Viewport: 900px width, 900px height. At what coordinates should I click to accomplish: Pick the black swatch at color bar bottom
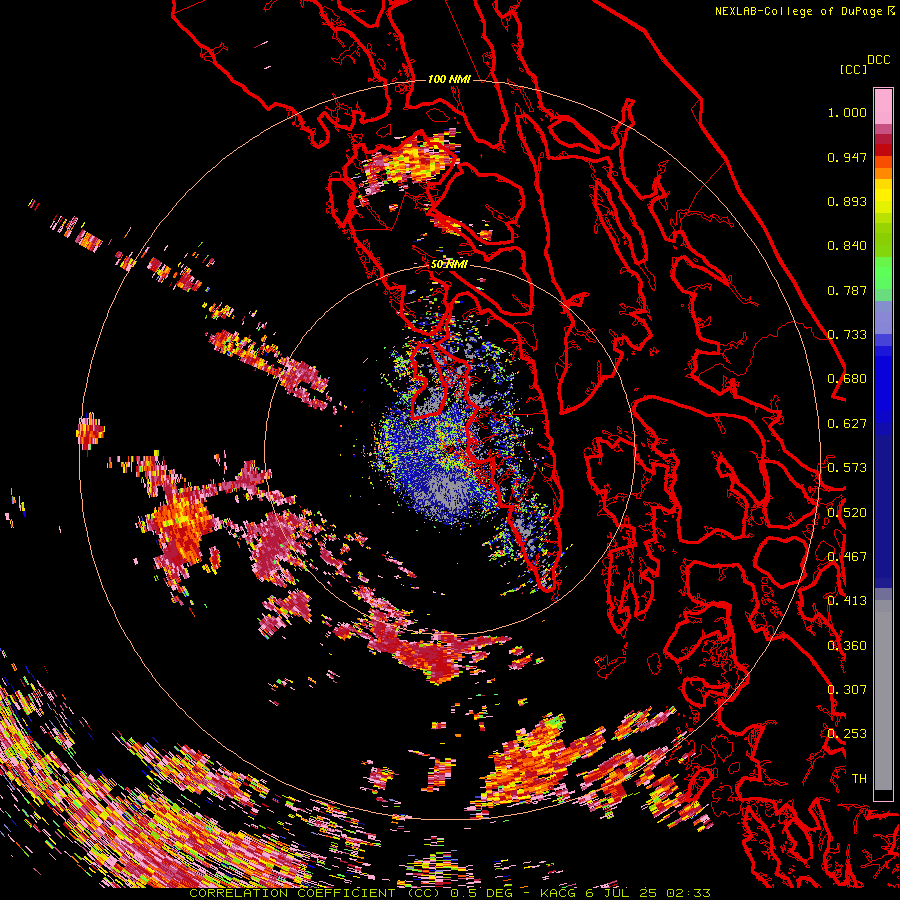[883, 794]
